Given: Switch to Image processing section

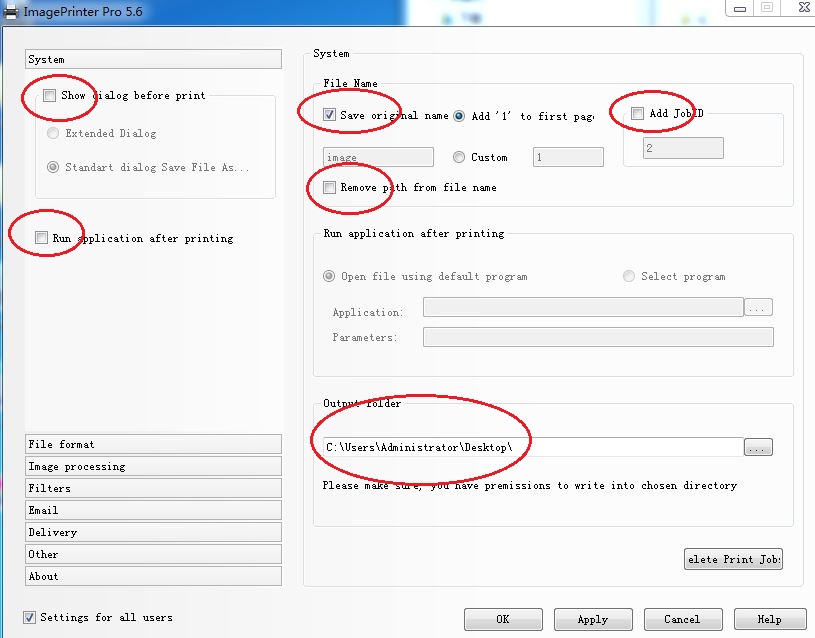Looking at the screenshot, I should [153, 466].
